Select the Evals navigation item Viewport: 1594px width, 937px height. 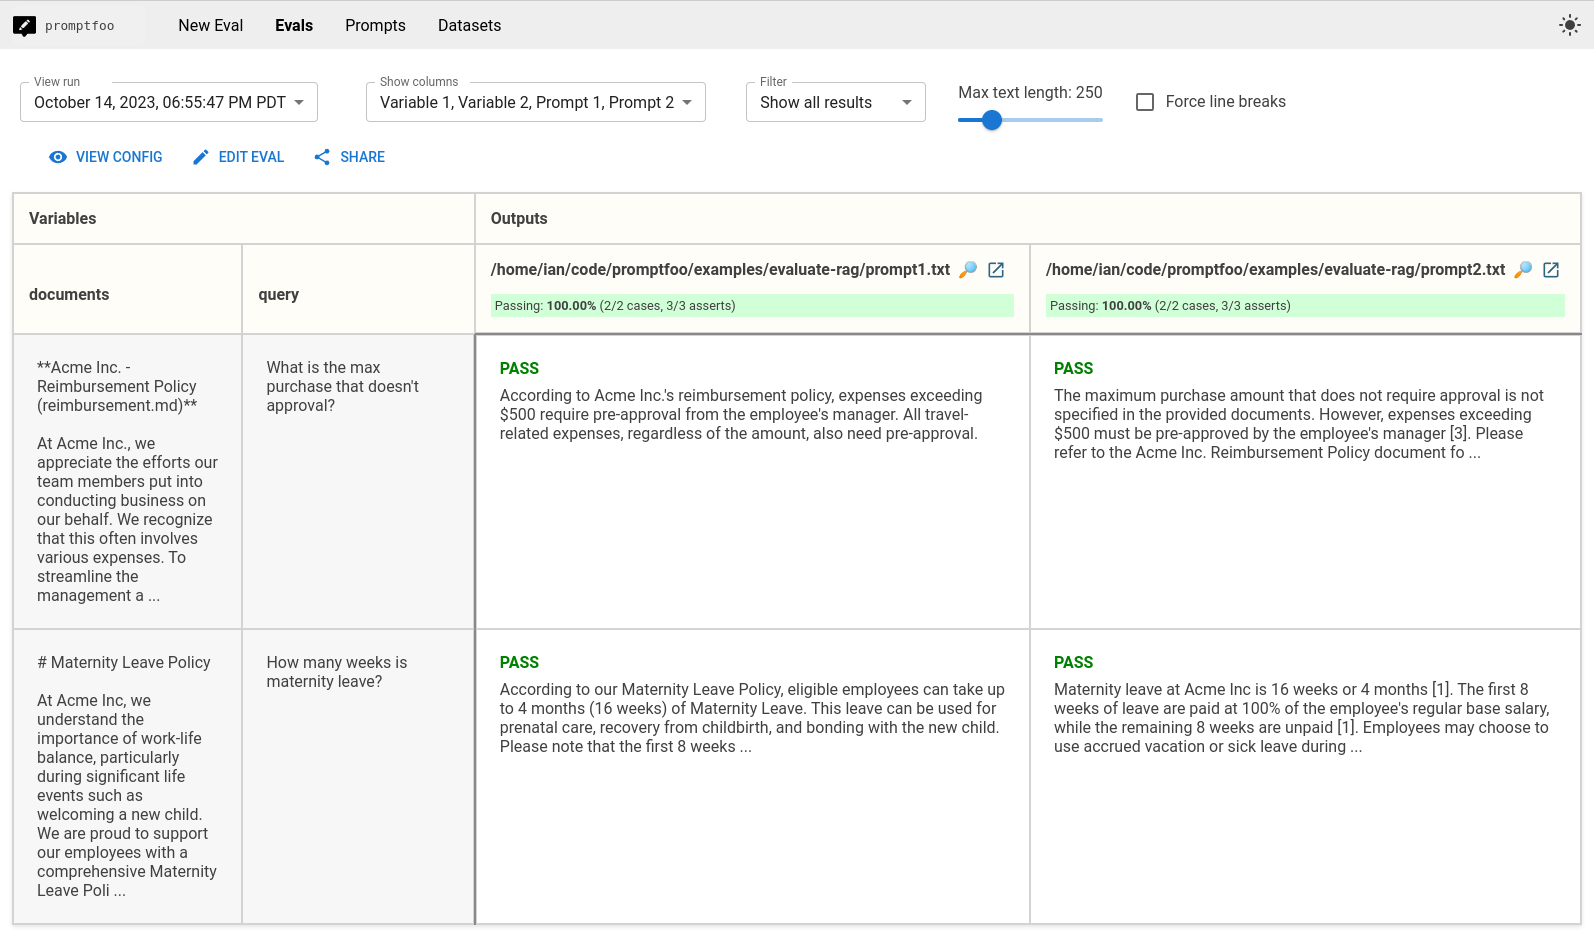(294, 26)
